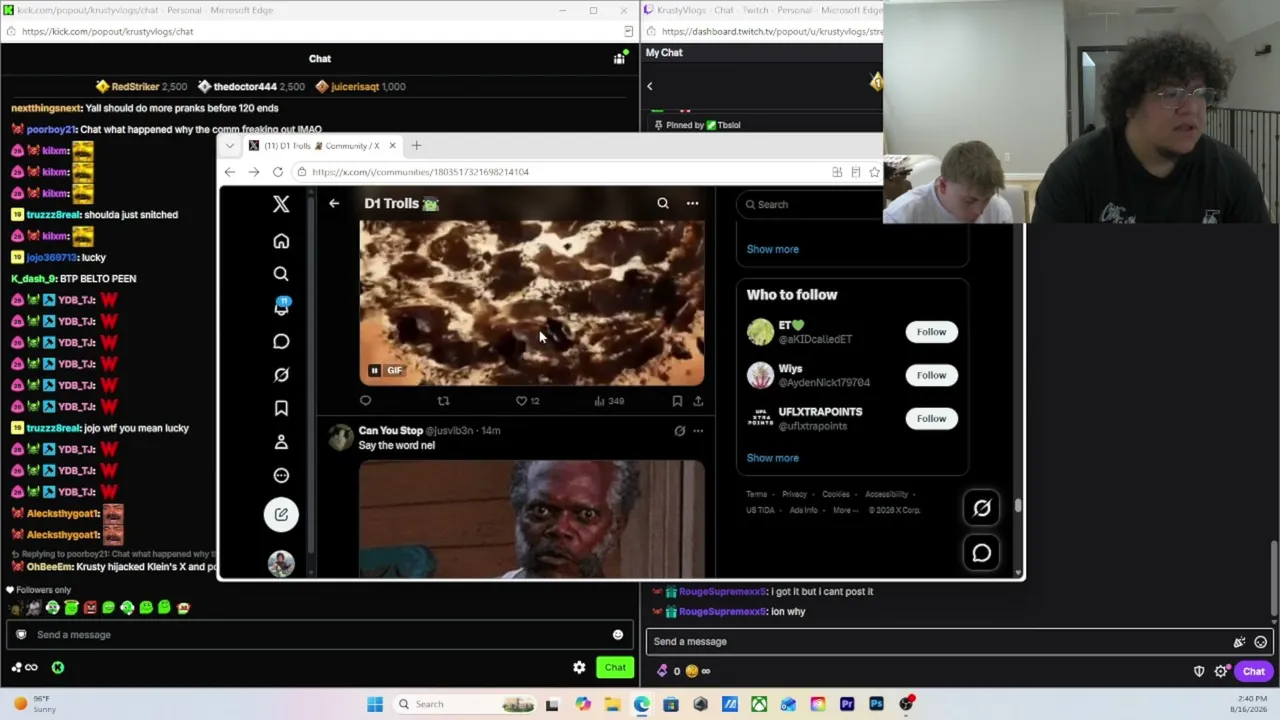
Task: Expand the tab search chevron in X window
Action: [230, 146]
